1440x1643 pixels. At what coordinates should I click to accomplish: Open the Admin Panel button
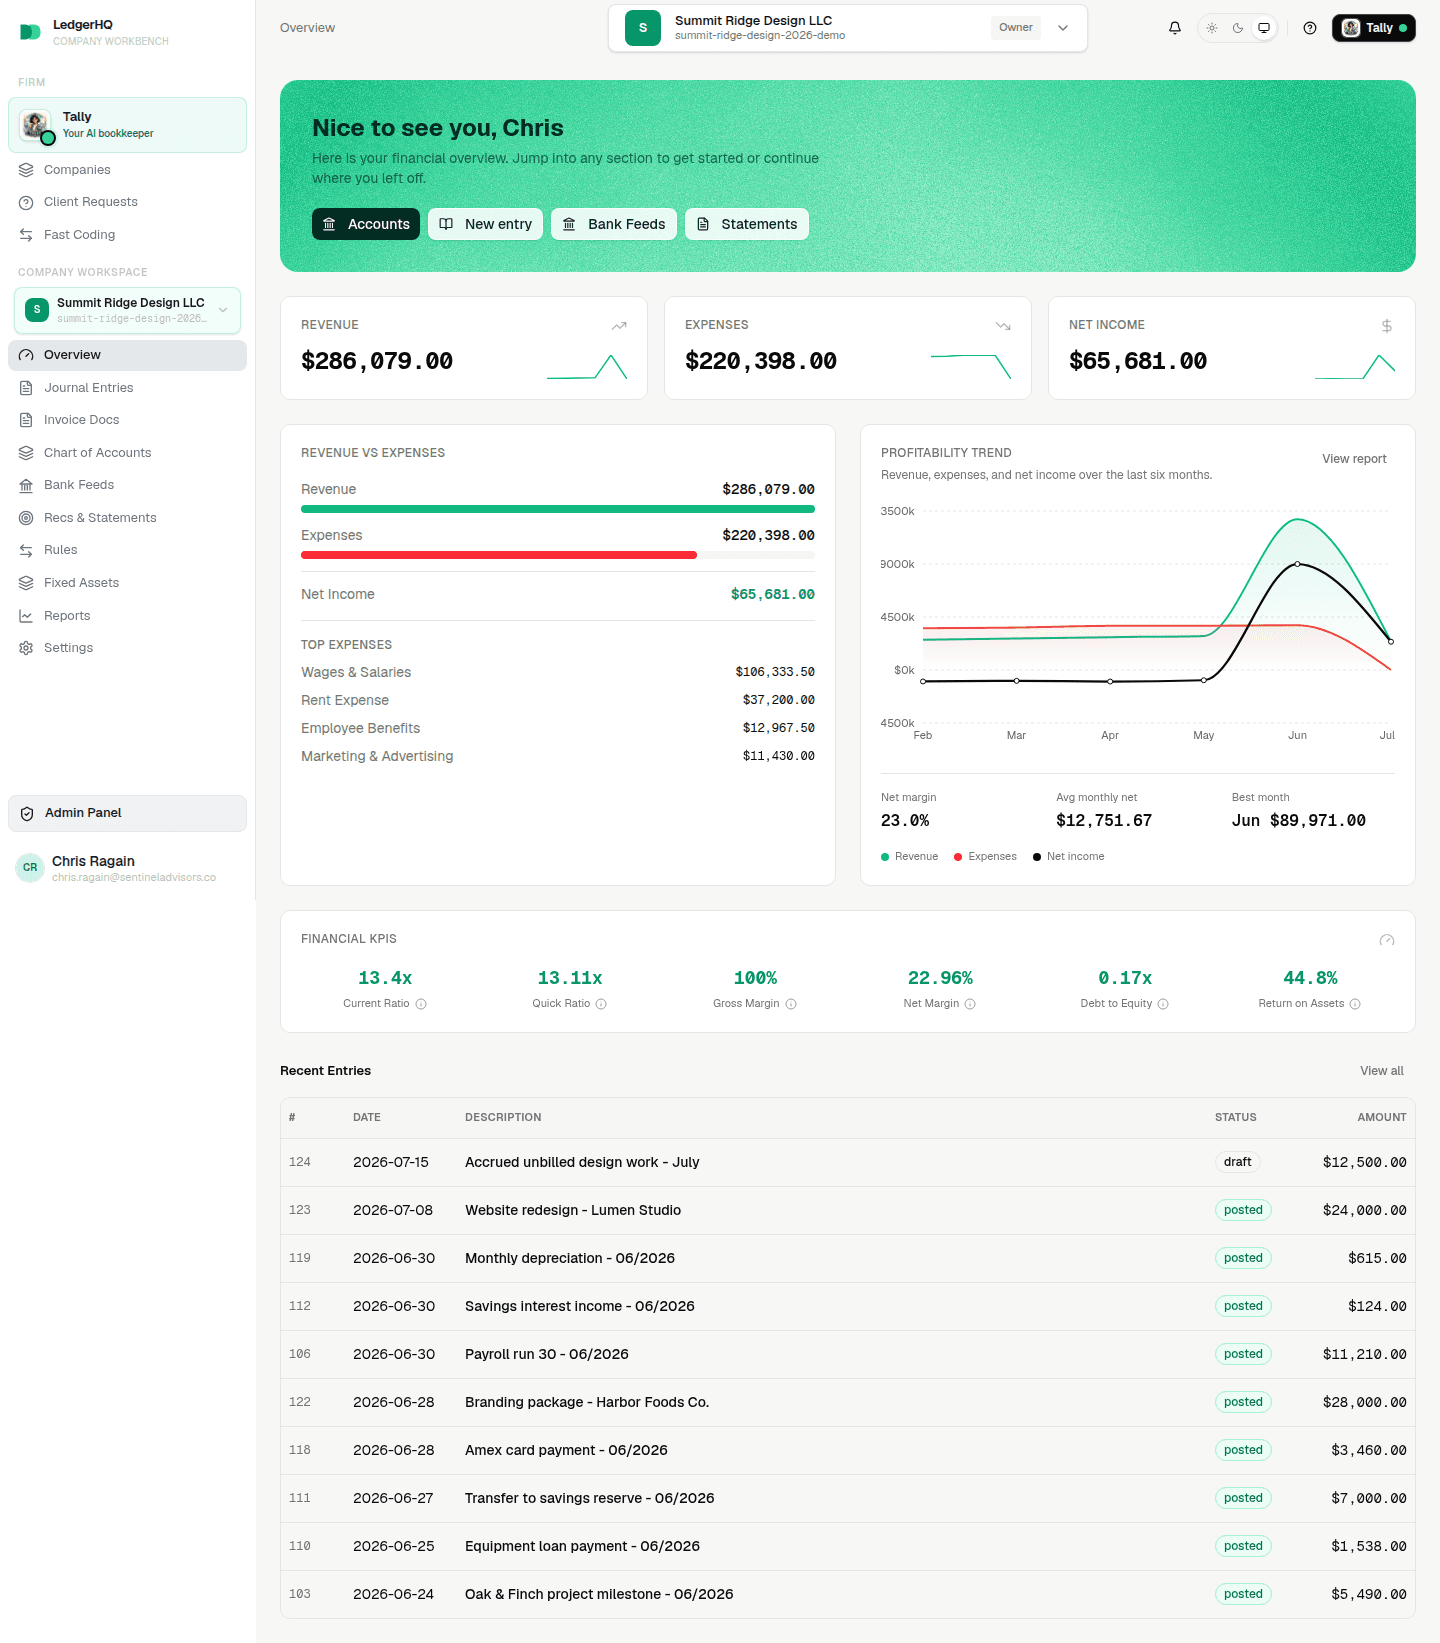pyautogui.click(x=127, y=813)
